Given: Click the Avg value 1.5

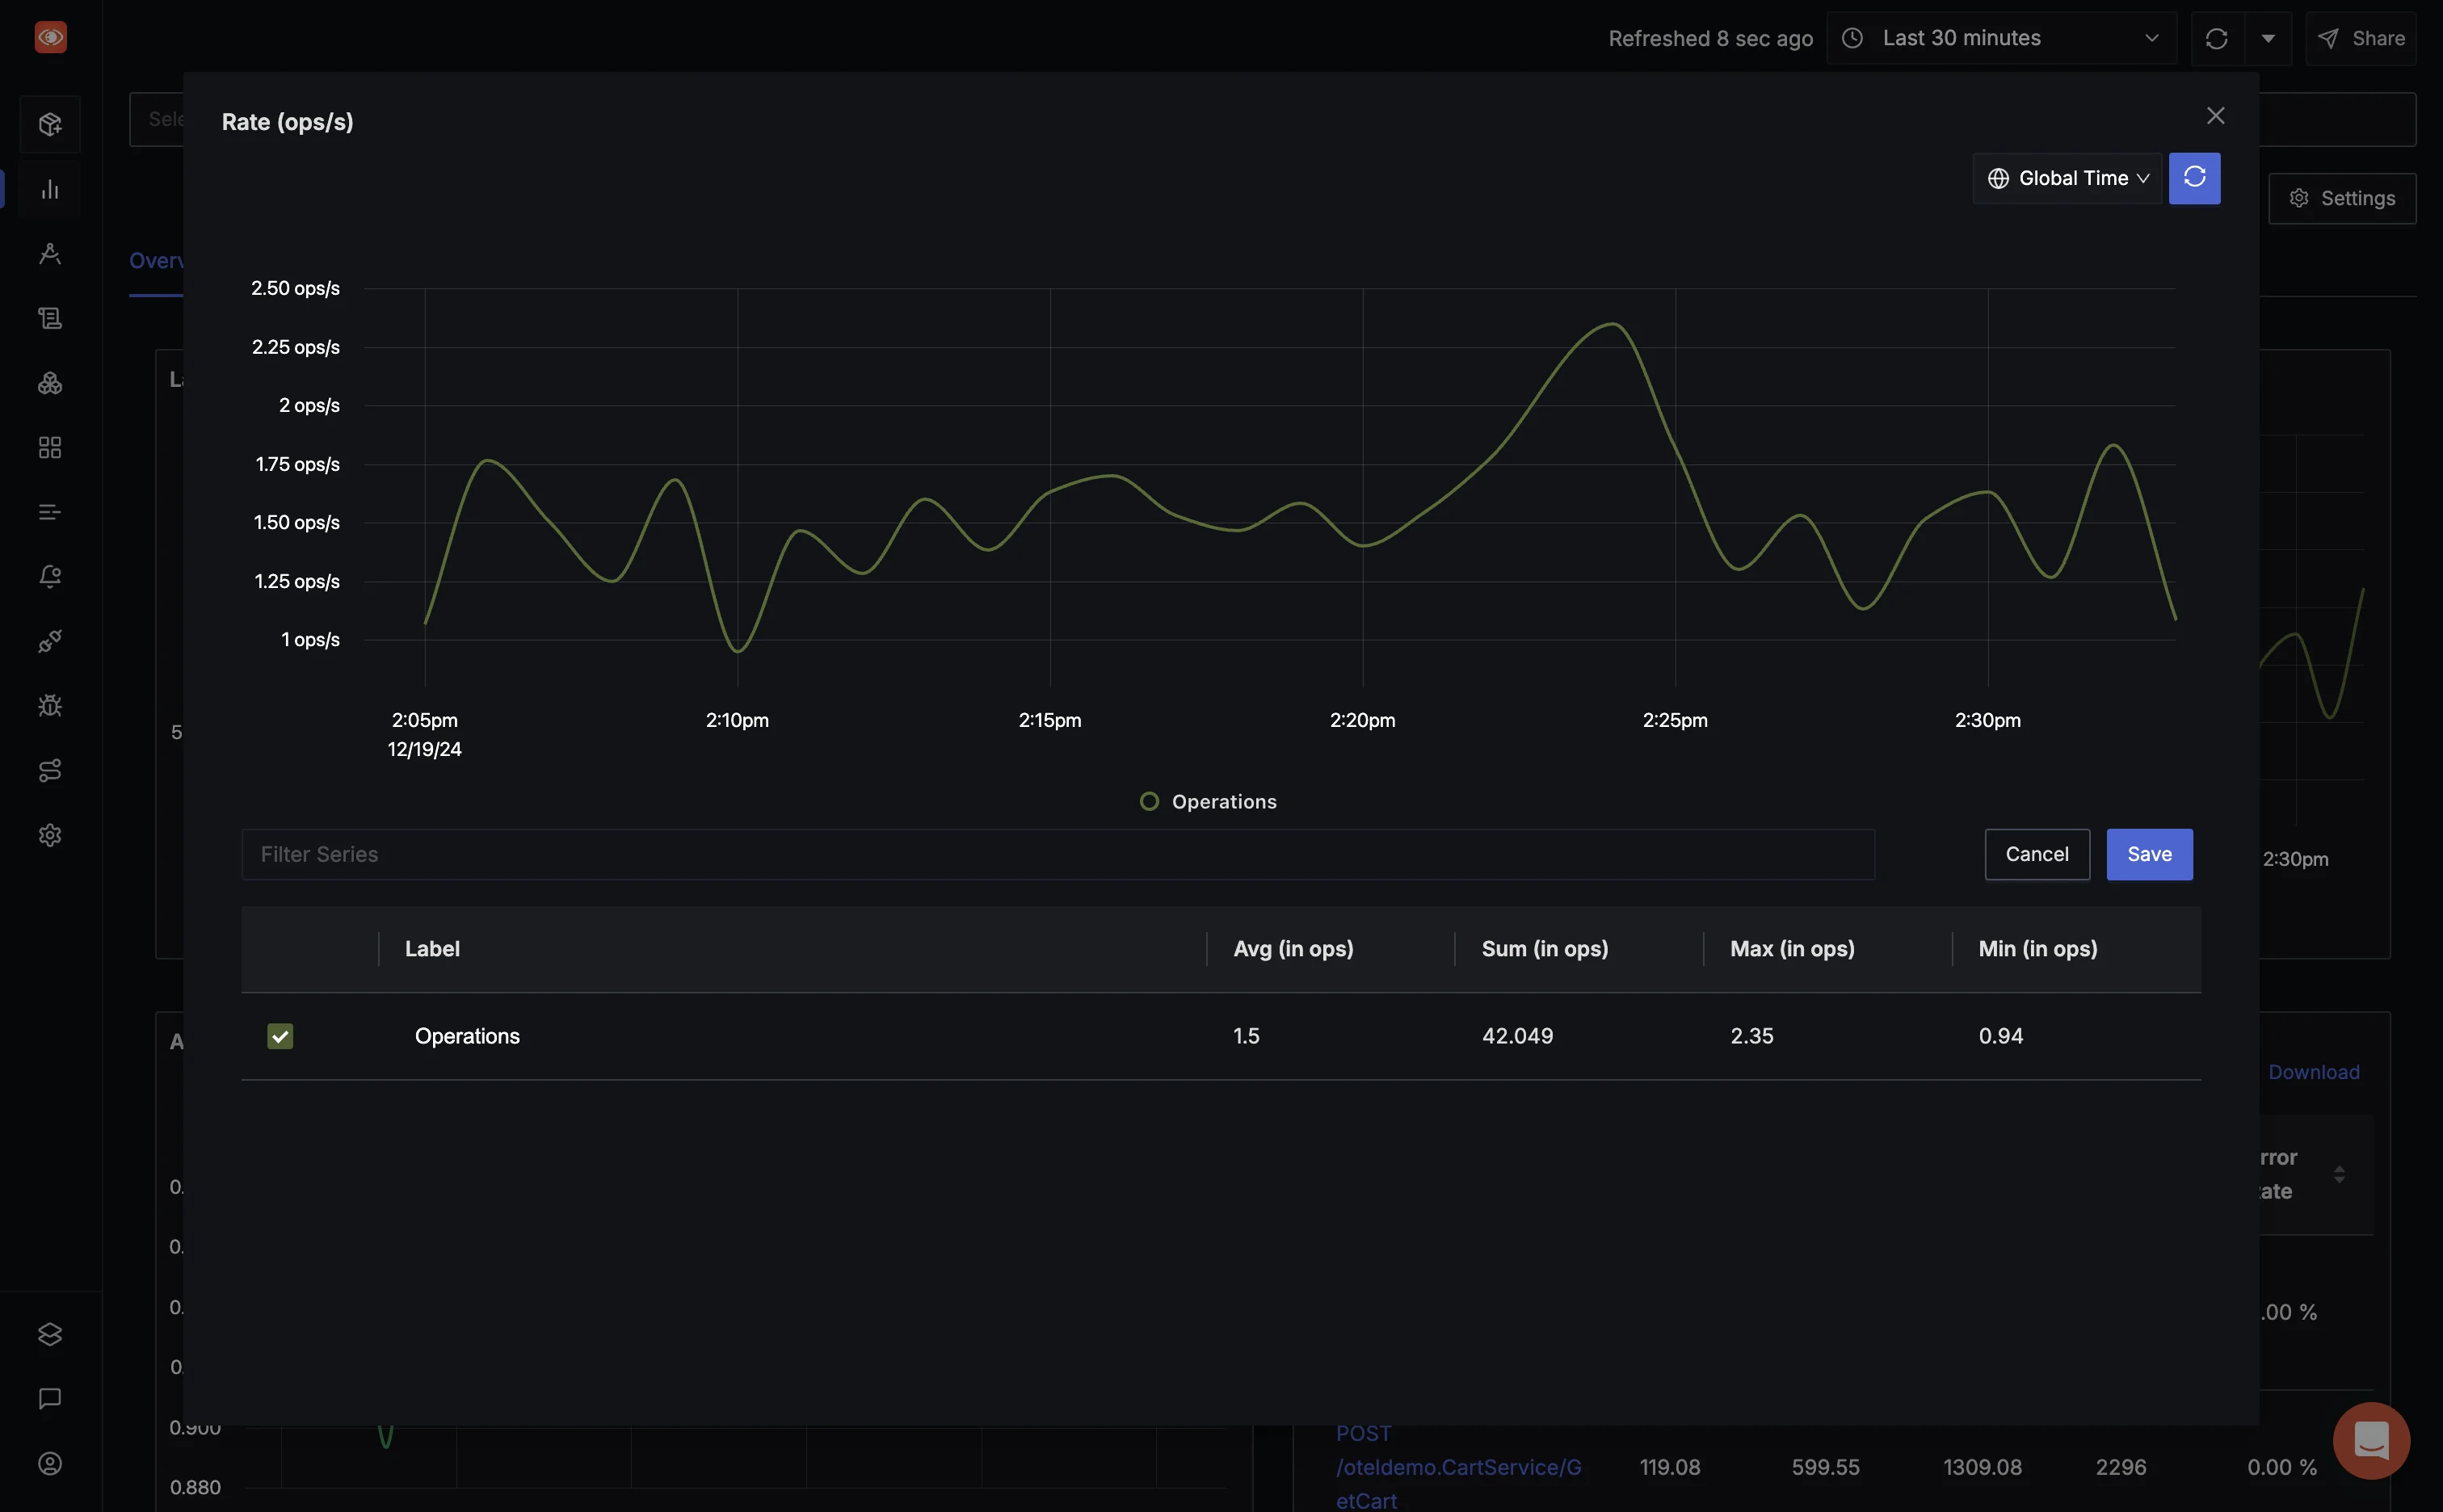Looking at the screenshot, I should [x=1246, y=1036].
